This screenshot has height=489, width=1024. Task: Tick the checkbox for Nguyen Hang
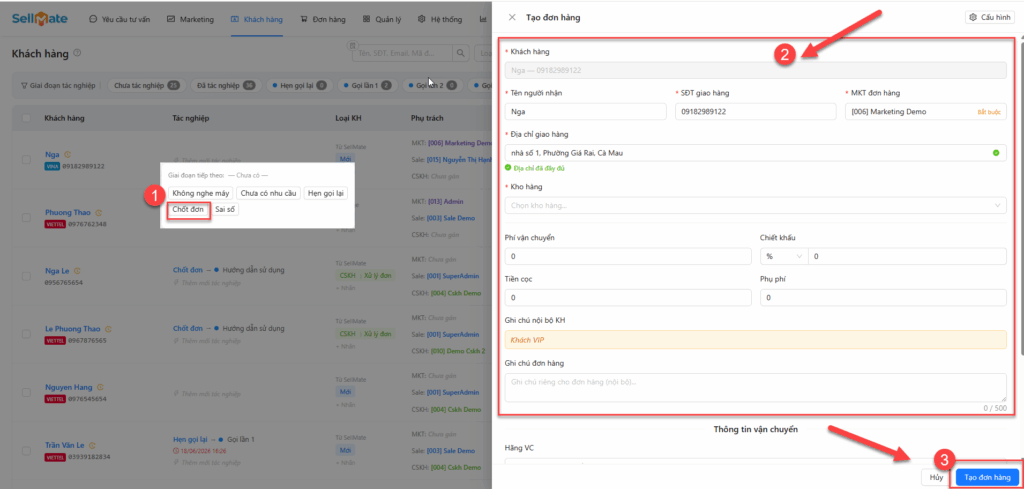pyautogui.click(x=27, y=392)
